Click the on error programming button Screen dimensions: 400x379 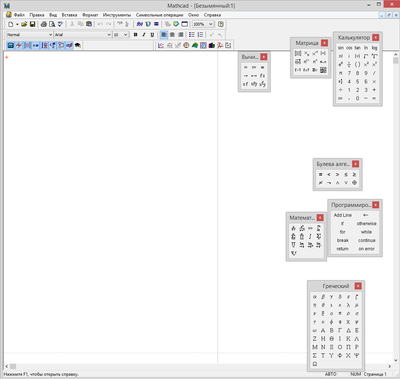click(366, 249)
